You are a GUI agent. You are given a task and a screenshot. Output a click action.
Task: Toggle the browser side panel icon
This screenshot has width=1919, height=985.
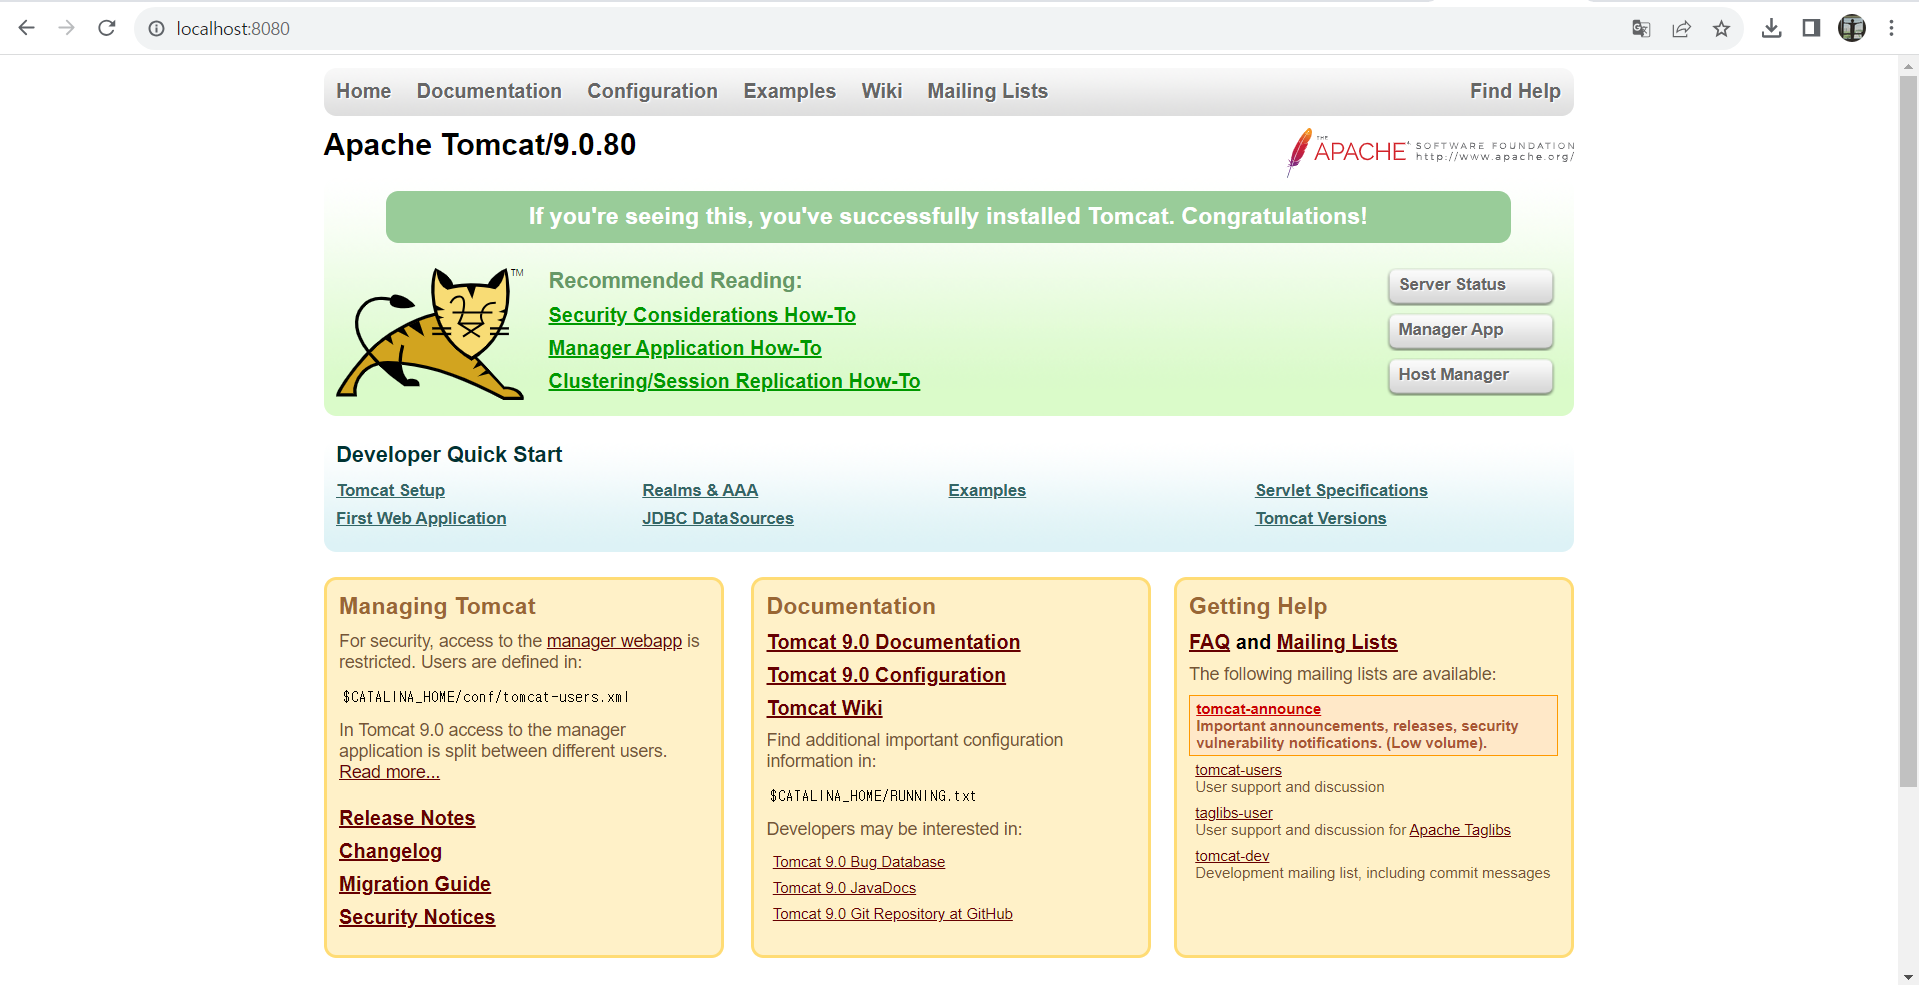tap(1811, 28)
